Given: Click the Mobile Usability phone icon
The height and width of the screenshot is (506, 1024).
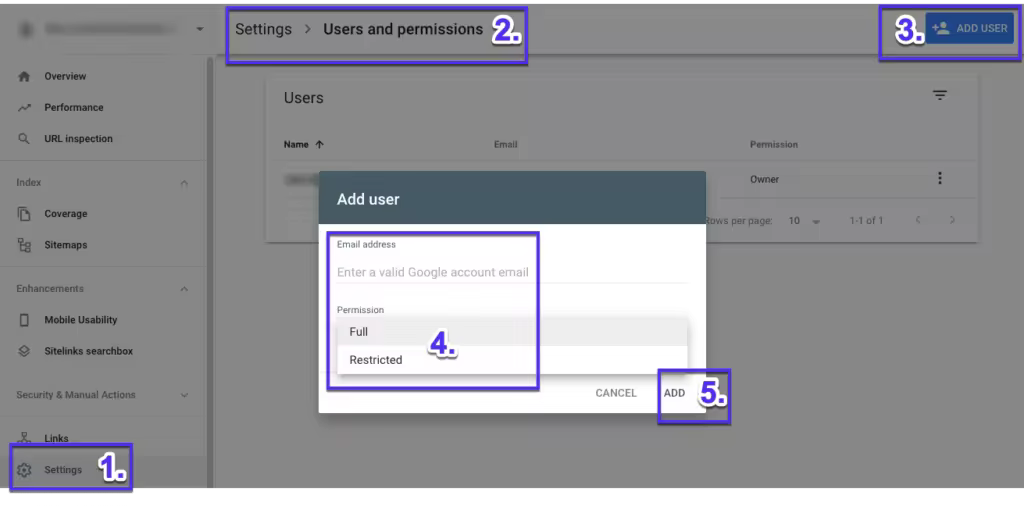Looking at the screenshot, I should tap(24, 321).
